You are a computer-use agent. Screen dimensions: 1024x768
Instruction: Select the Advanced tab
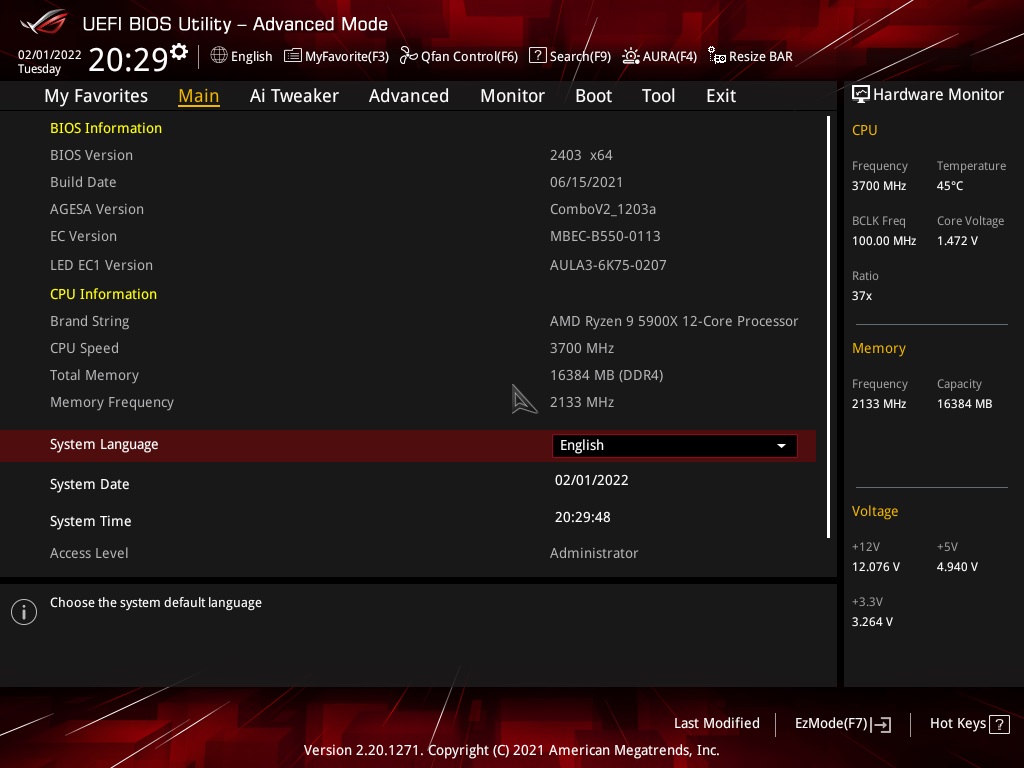[x=409, y=95]
